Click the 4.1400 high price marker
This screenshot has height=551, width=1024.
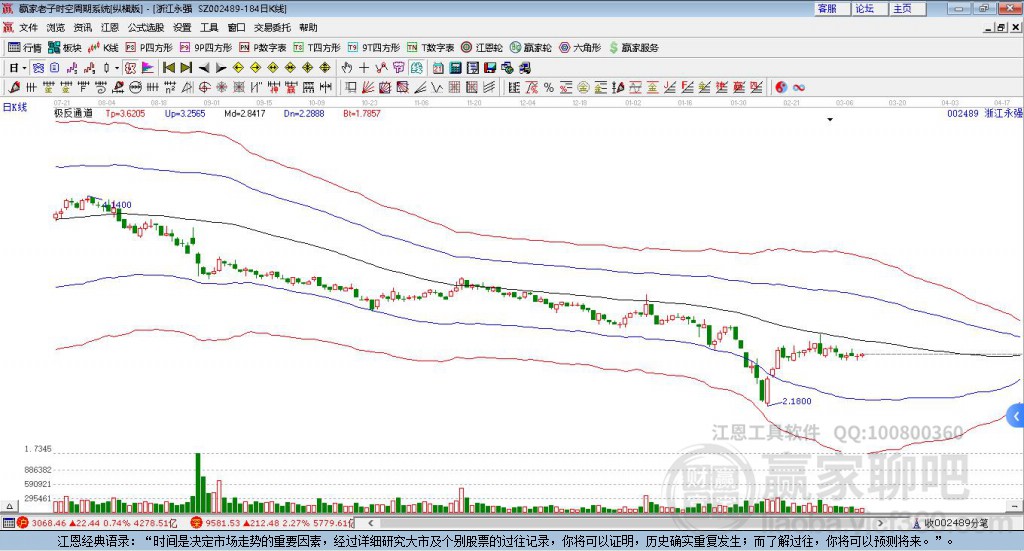(118, 204)
